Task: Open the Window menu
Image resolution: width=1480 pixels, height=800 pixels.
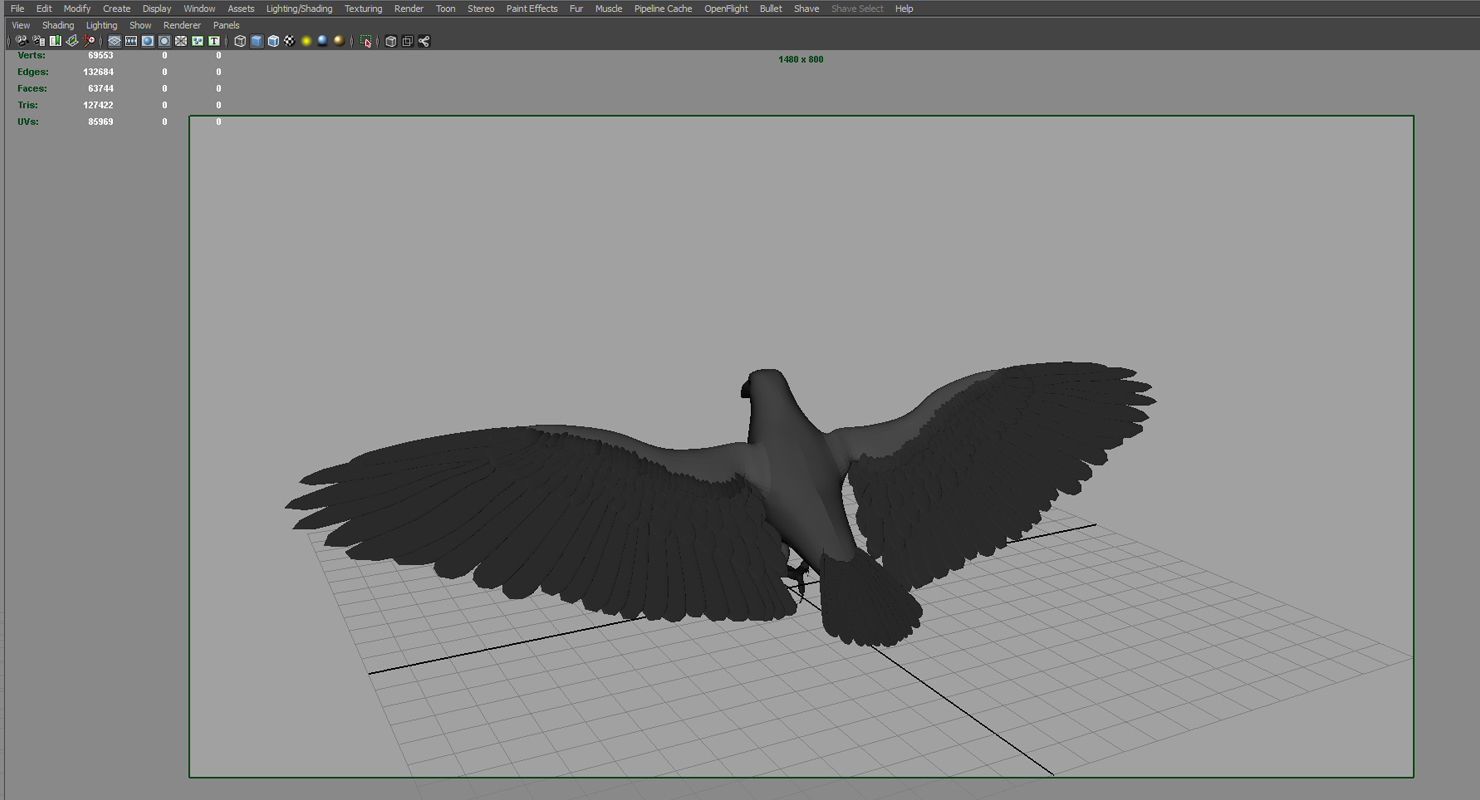Action: [199, 8]
